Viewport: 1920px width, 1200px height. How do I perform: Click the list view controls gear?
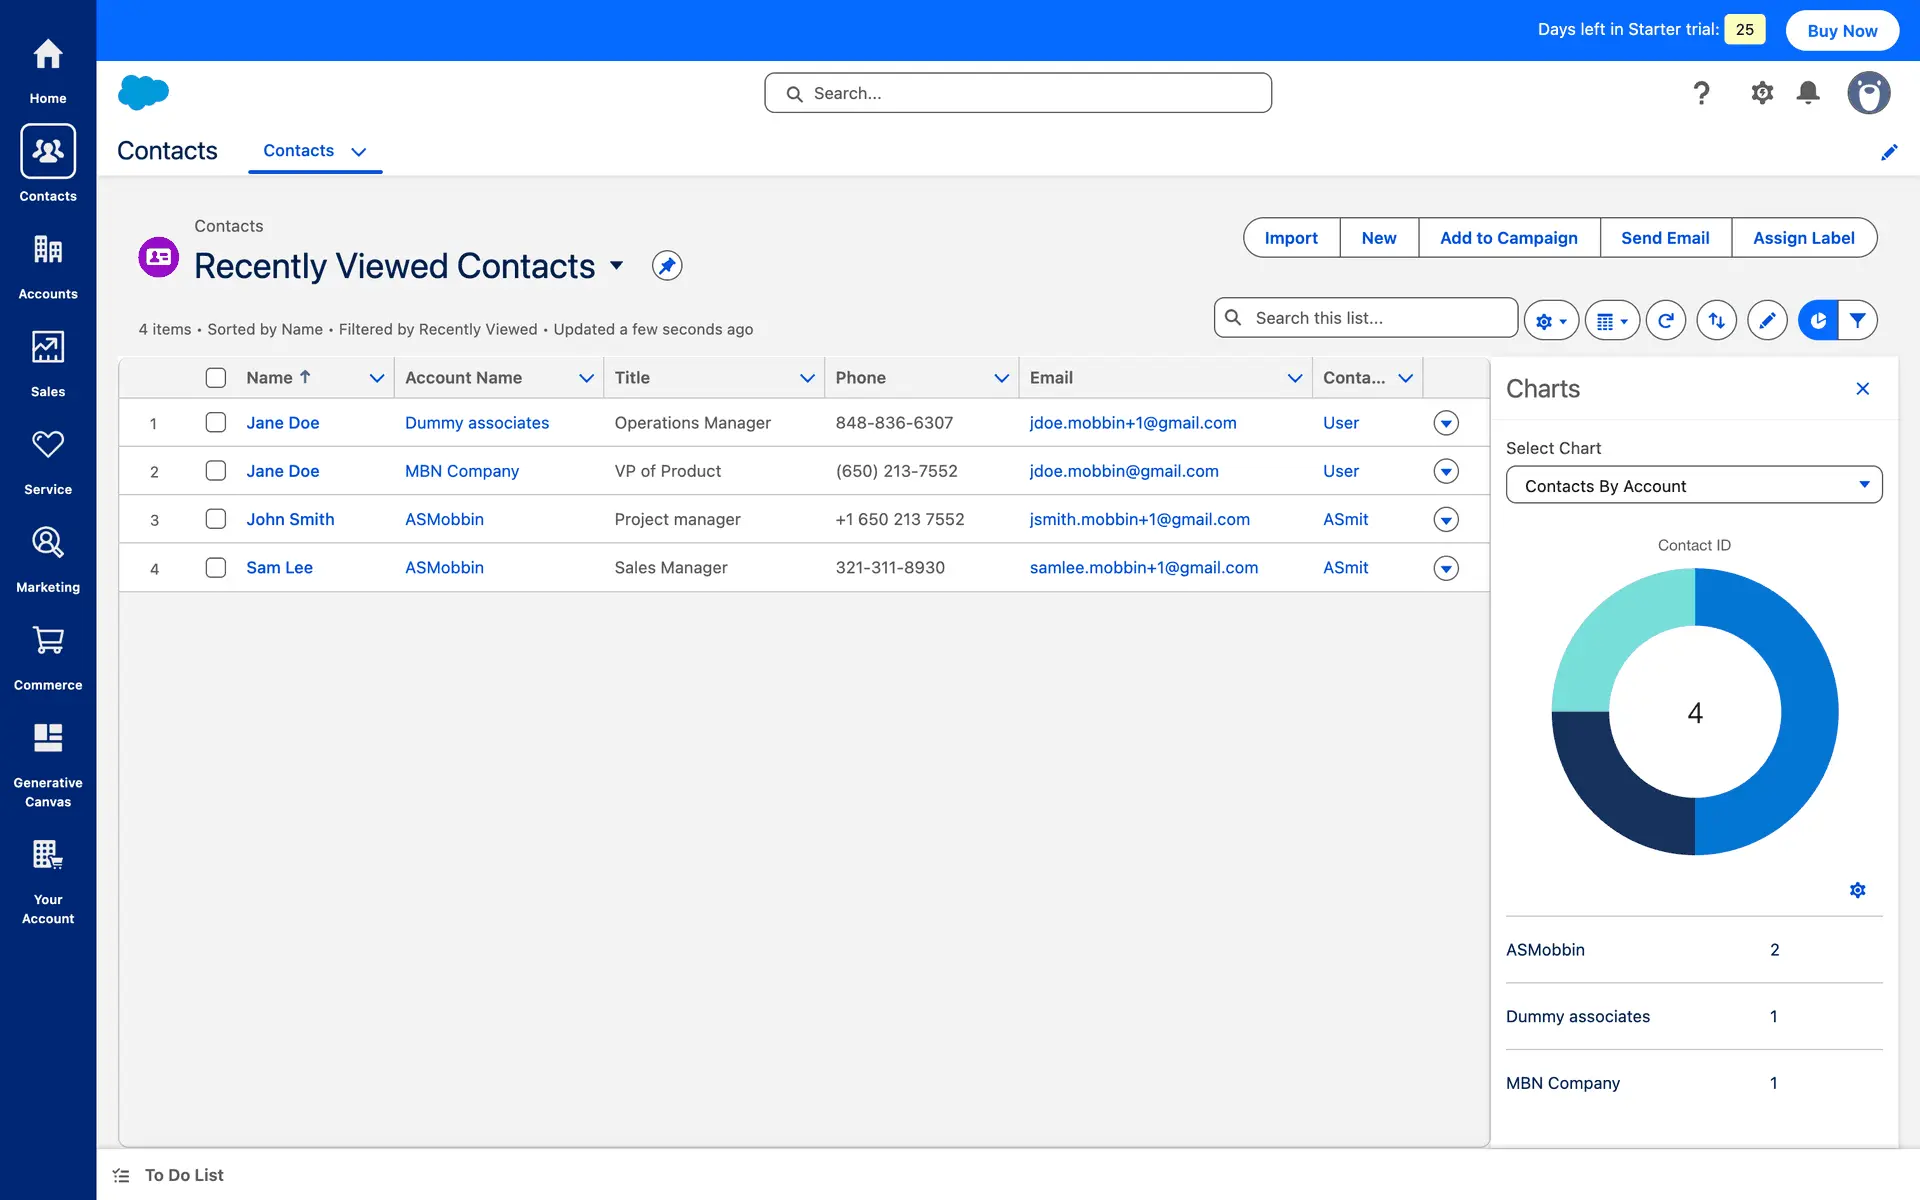[1550, 320]
